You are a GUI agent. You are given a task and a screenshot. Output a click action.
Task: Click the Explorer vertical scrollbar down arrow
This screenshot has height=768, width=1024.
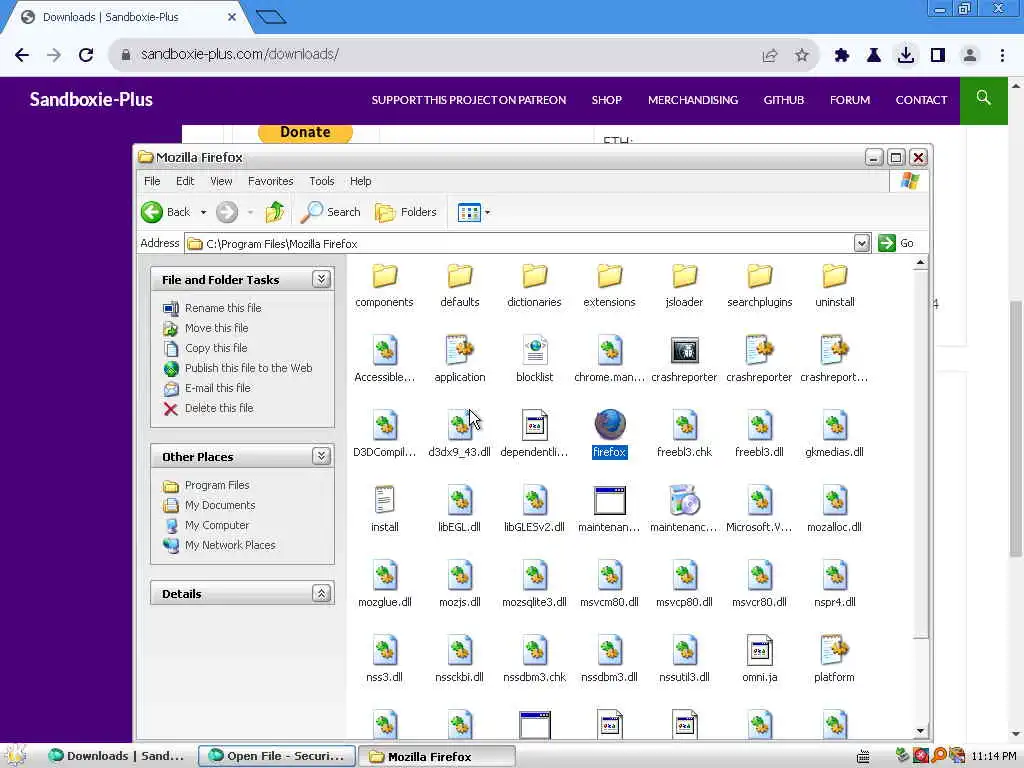pos(920,731)
